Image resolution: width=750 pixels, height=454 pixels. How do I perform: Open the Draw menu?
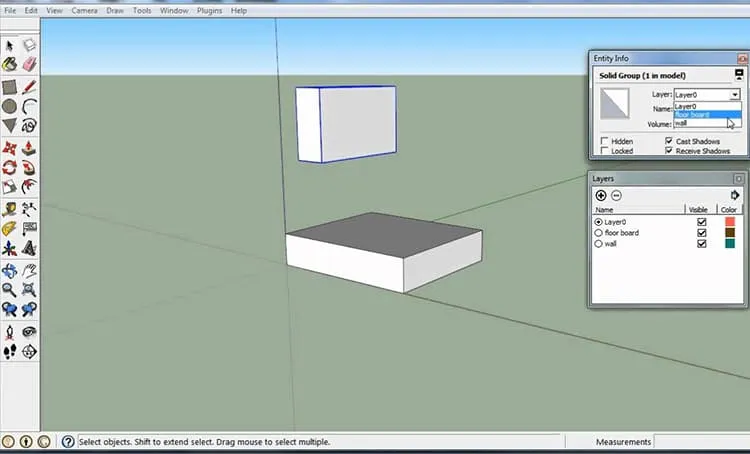tap(115, 10)
